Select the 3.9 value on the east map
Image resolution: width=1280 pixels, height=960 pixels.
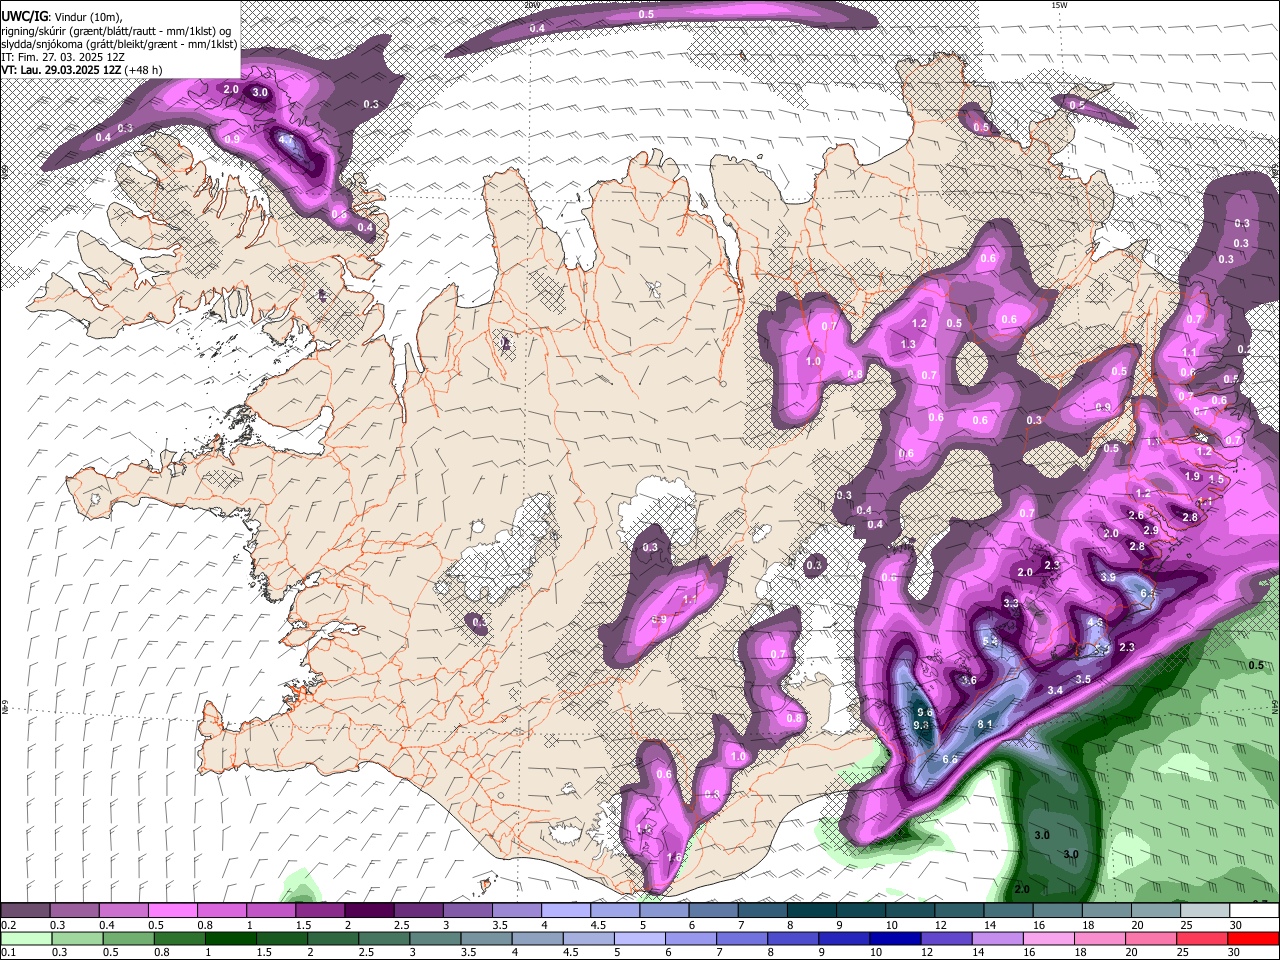pyautogui.click(x=1108, y=578)
